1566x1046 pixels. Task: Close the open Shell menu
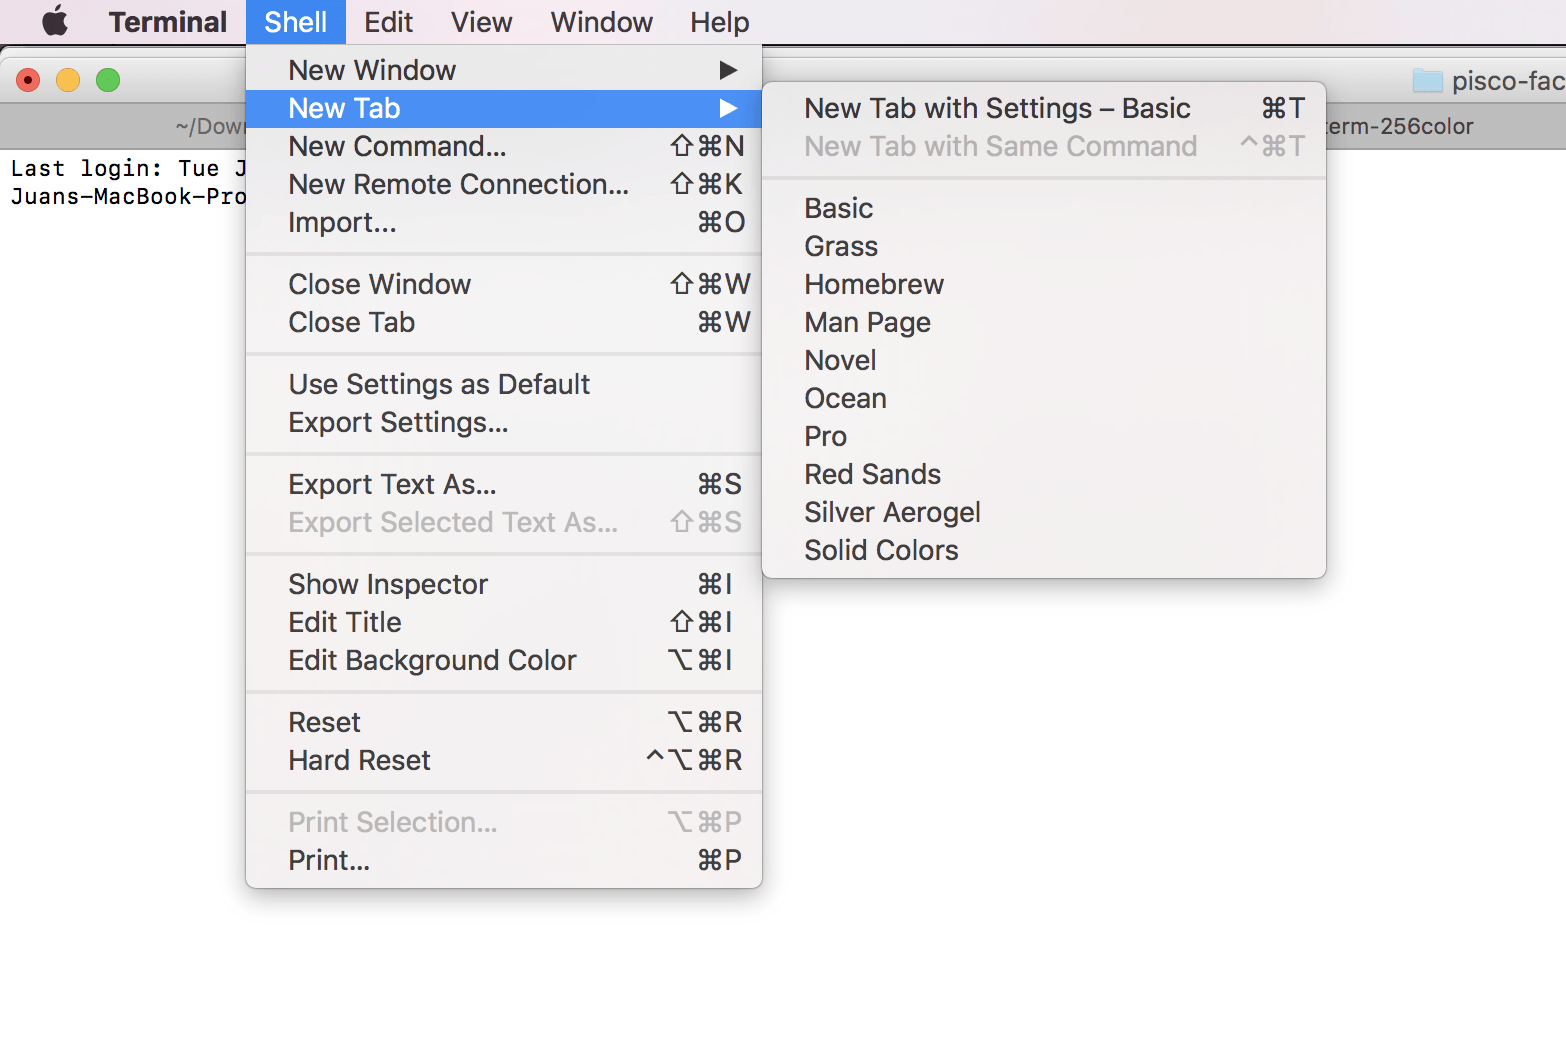(x=295, y=22)
